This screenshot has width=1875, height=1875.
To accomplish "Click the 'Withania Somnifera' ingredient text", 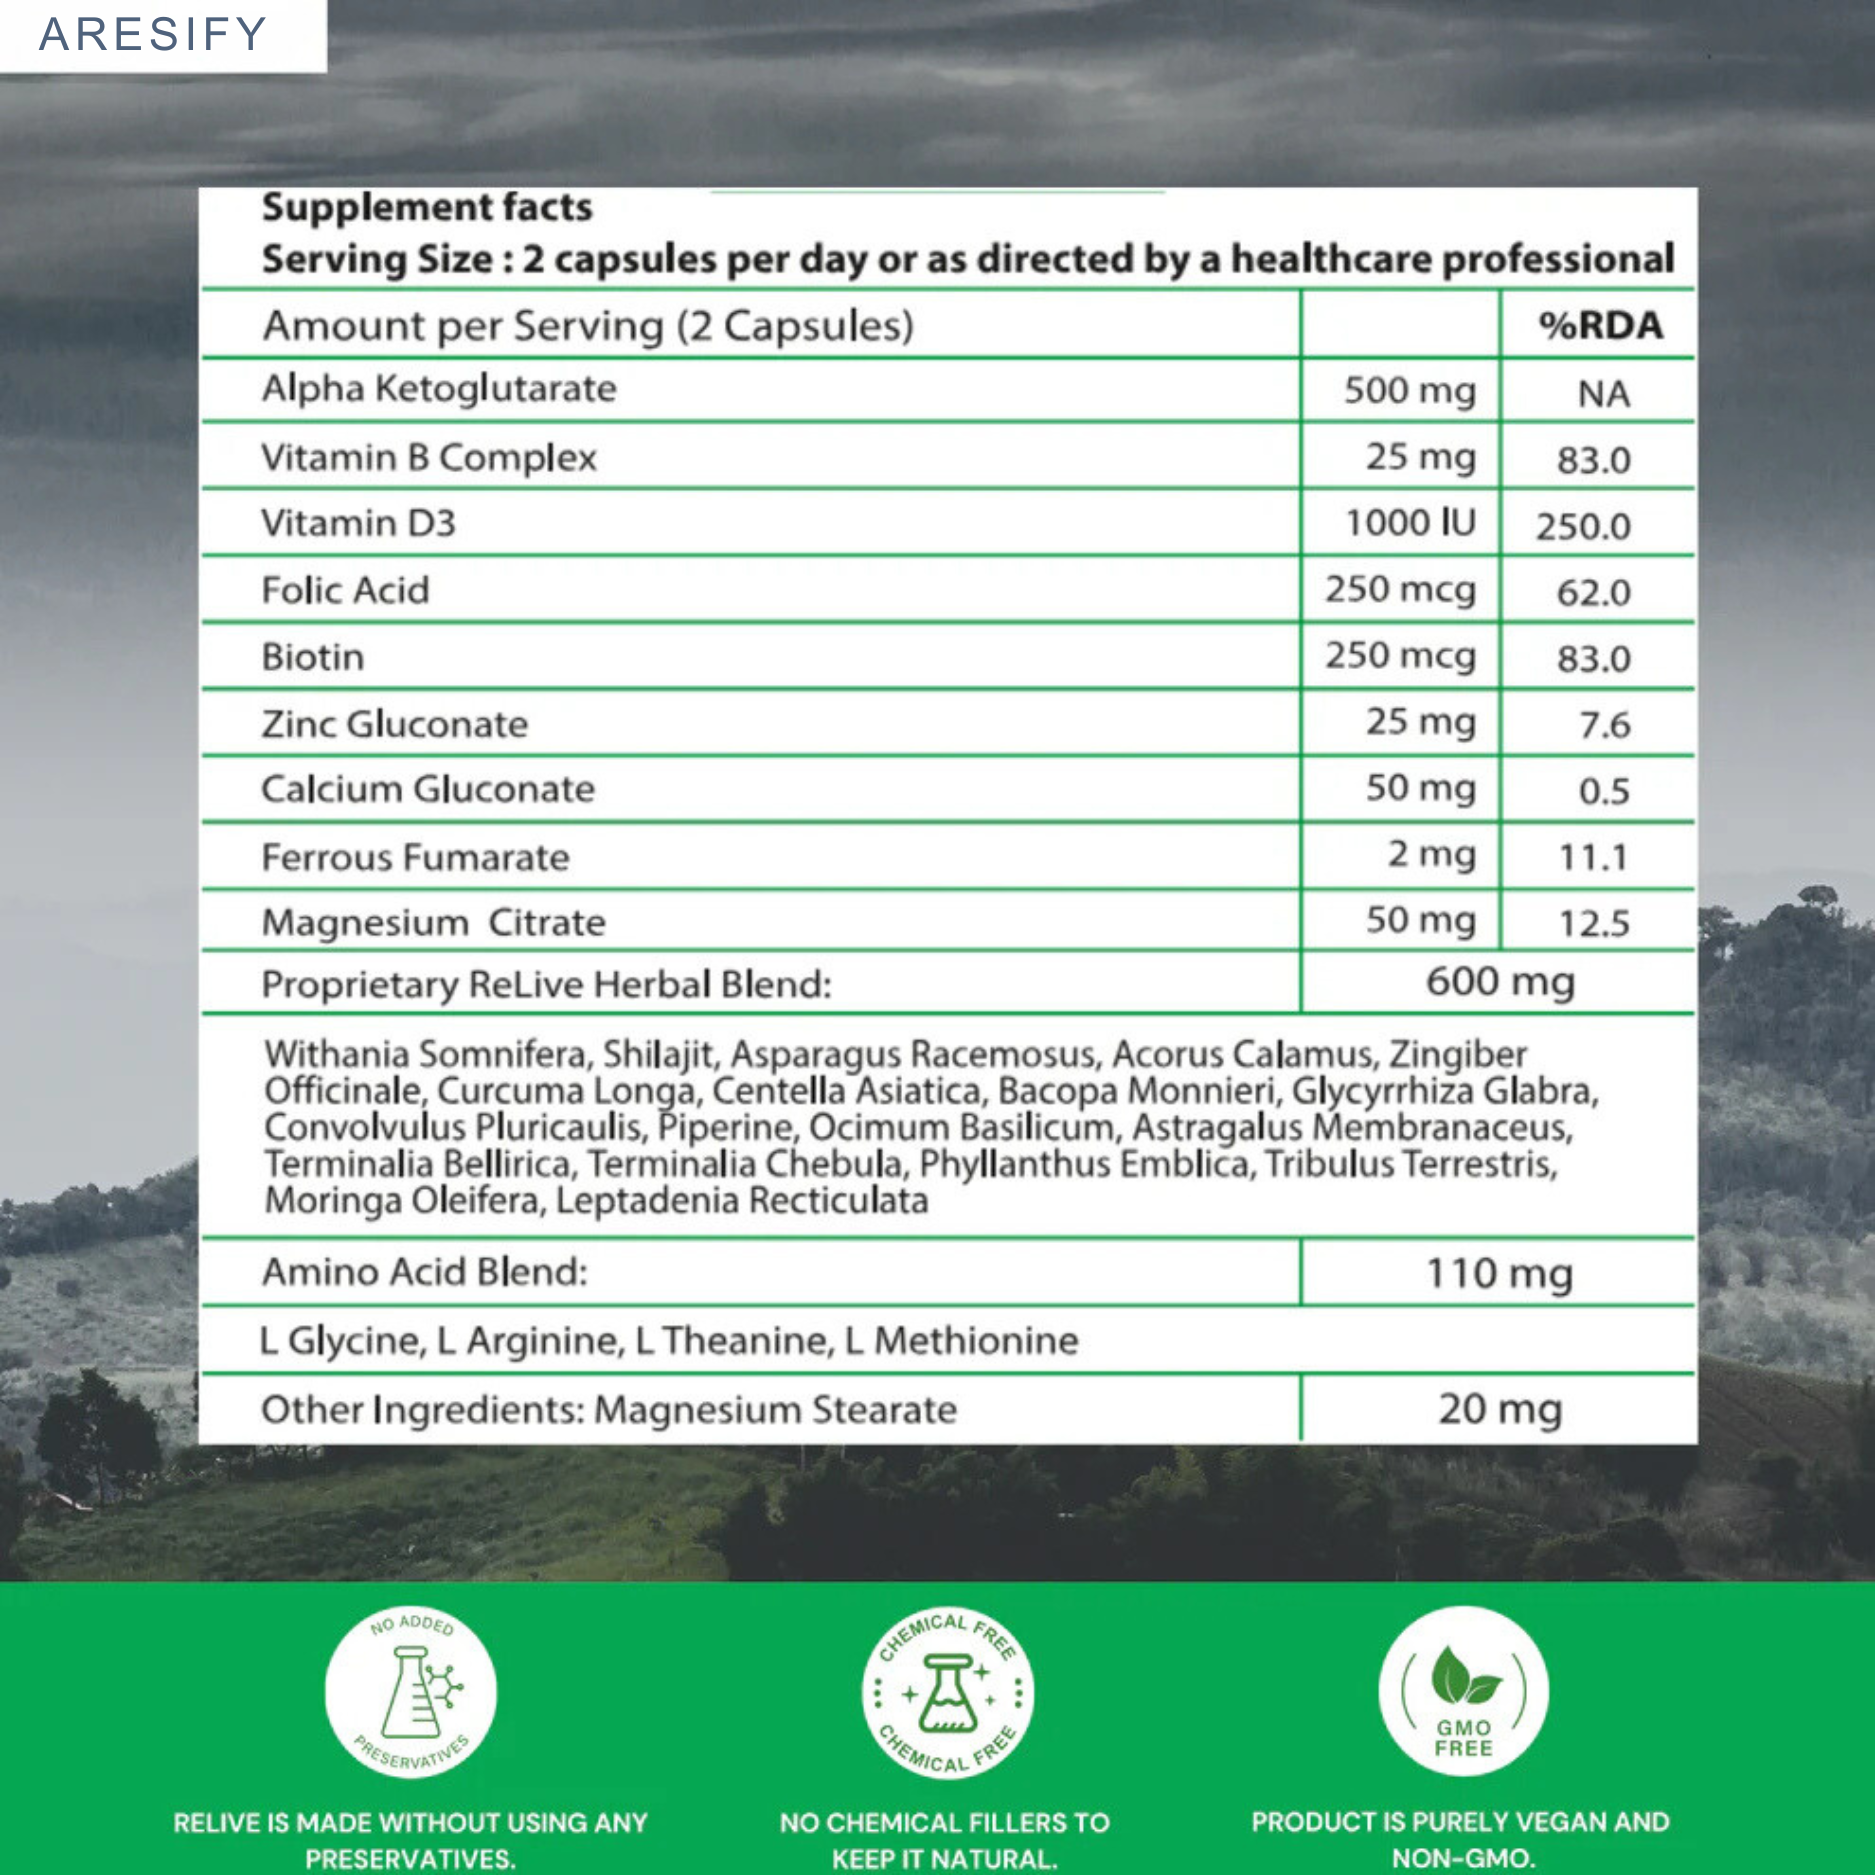I will pyautogui.click(x=428, y=1054).
